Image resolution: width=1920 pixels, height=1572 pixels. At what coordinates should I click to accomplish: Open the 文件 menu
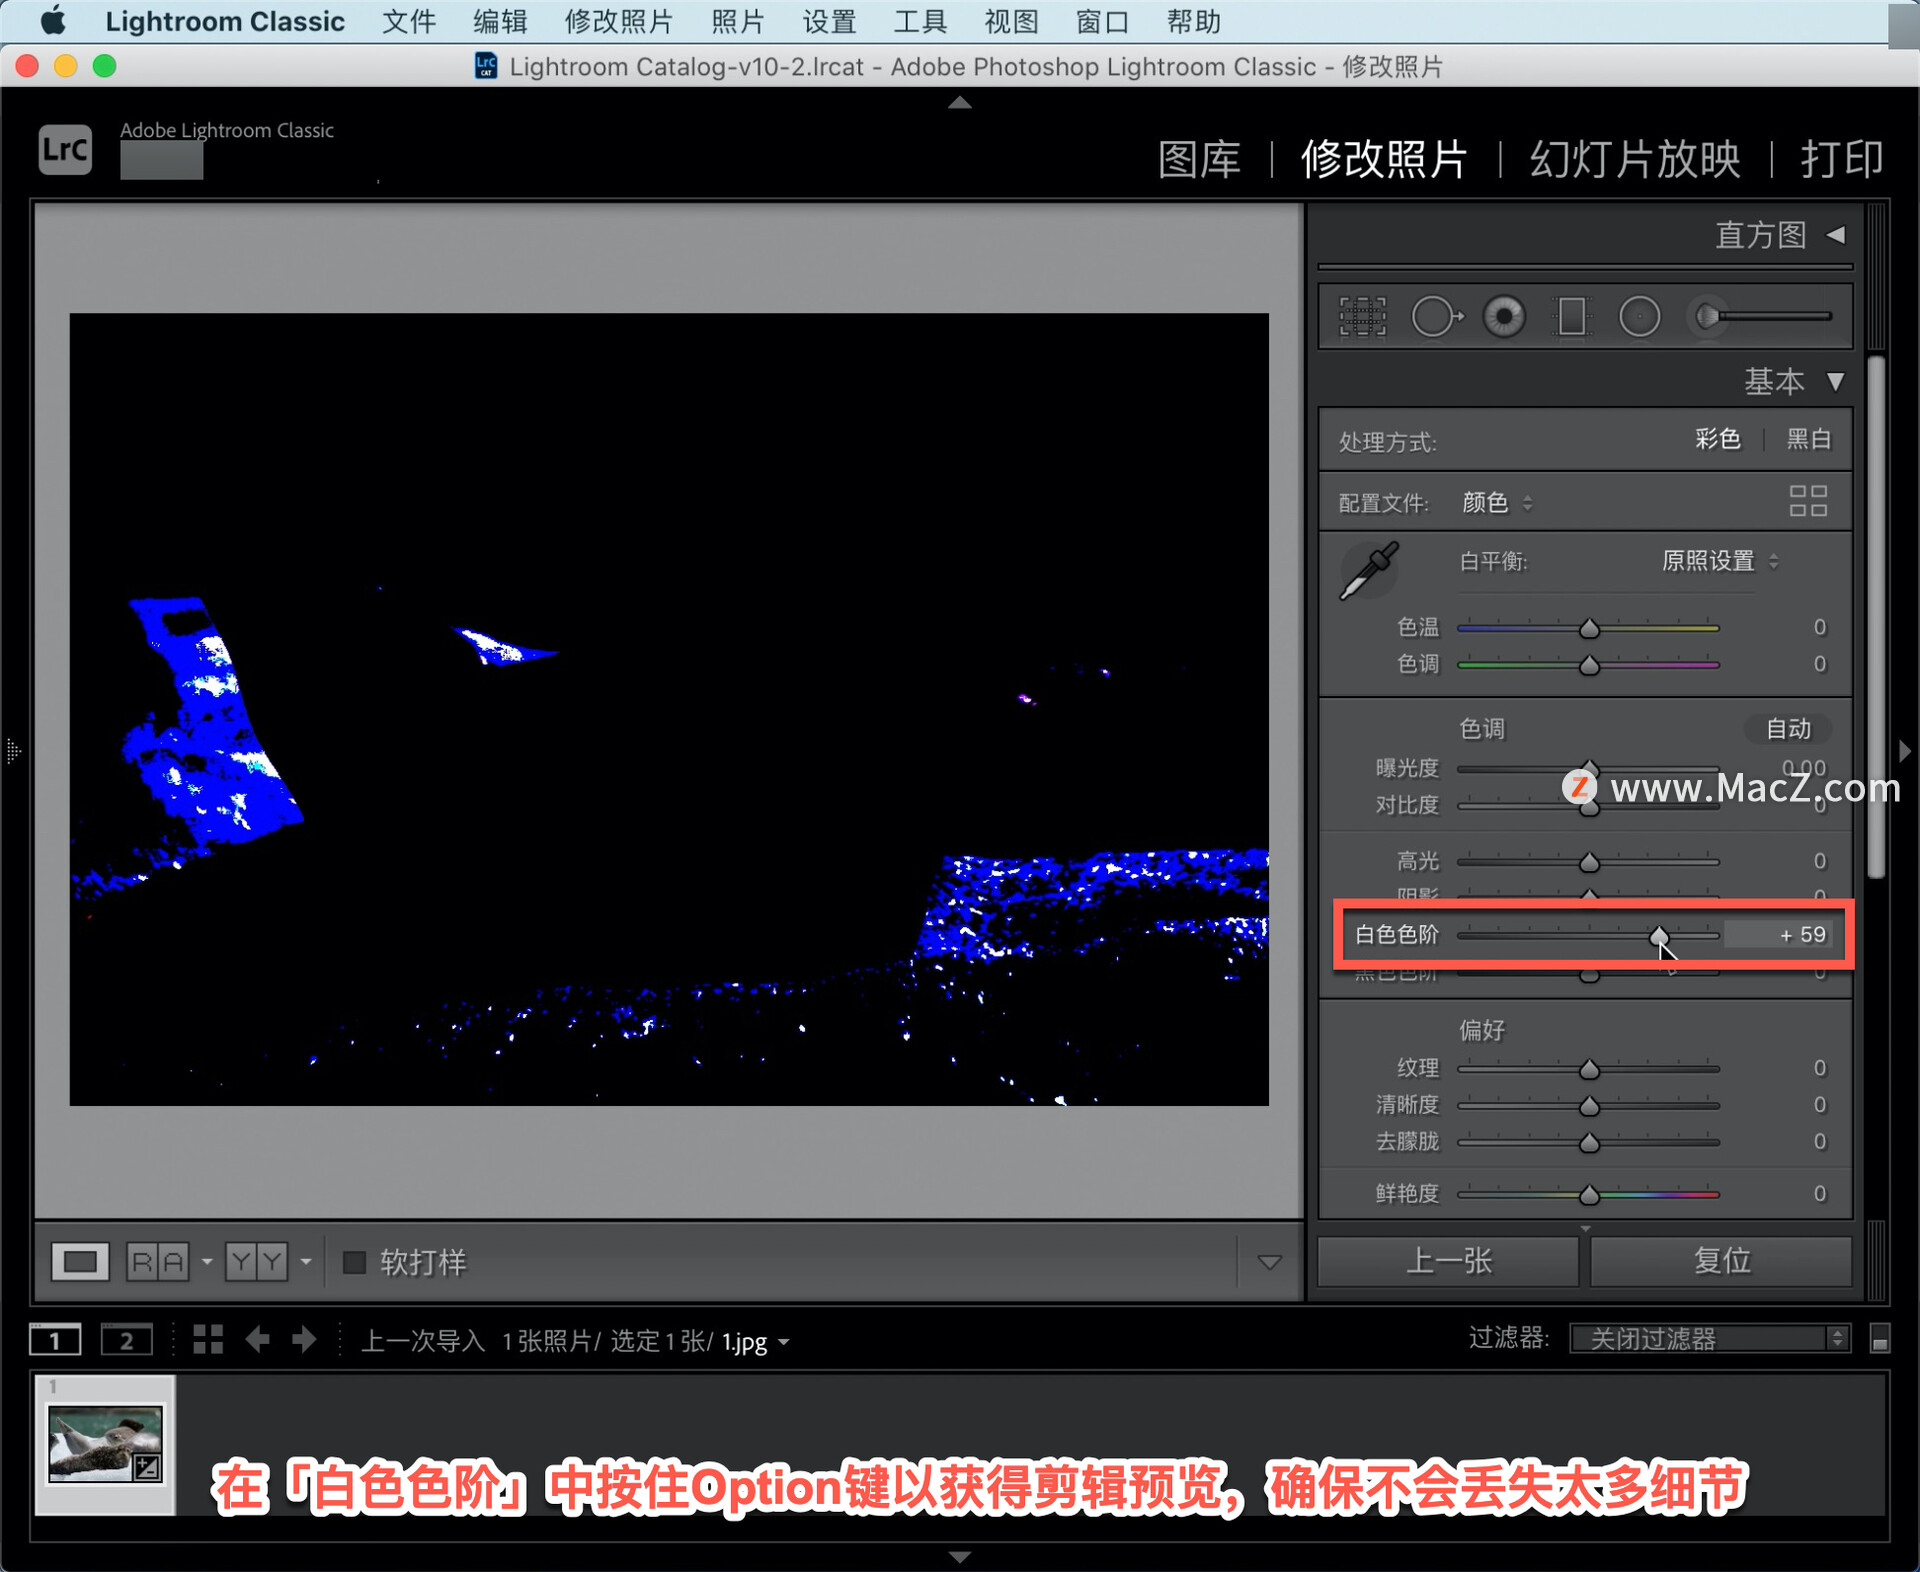(x=409, y=21)
